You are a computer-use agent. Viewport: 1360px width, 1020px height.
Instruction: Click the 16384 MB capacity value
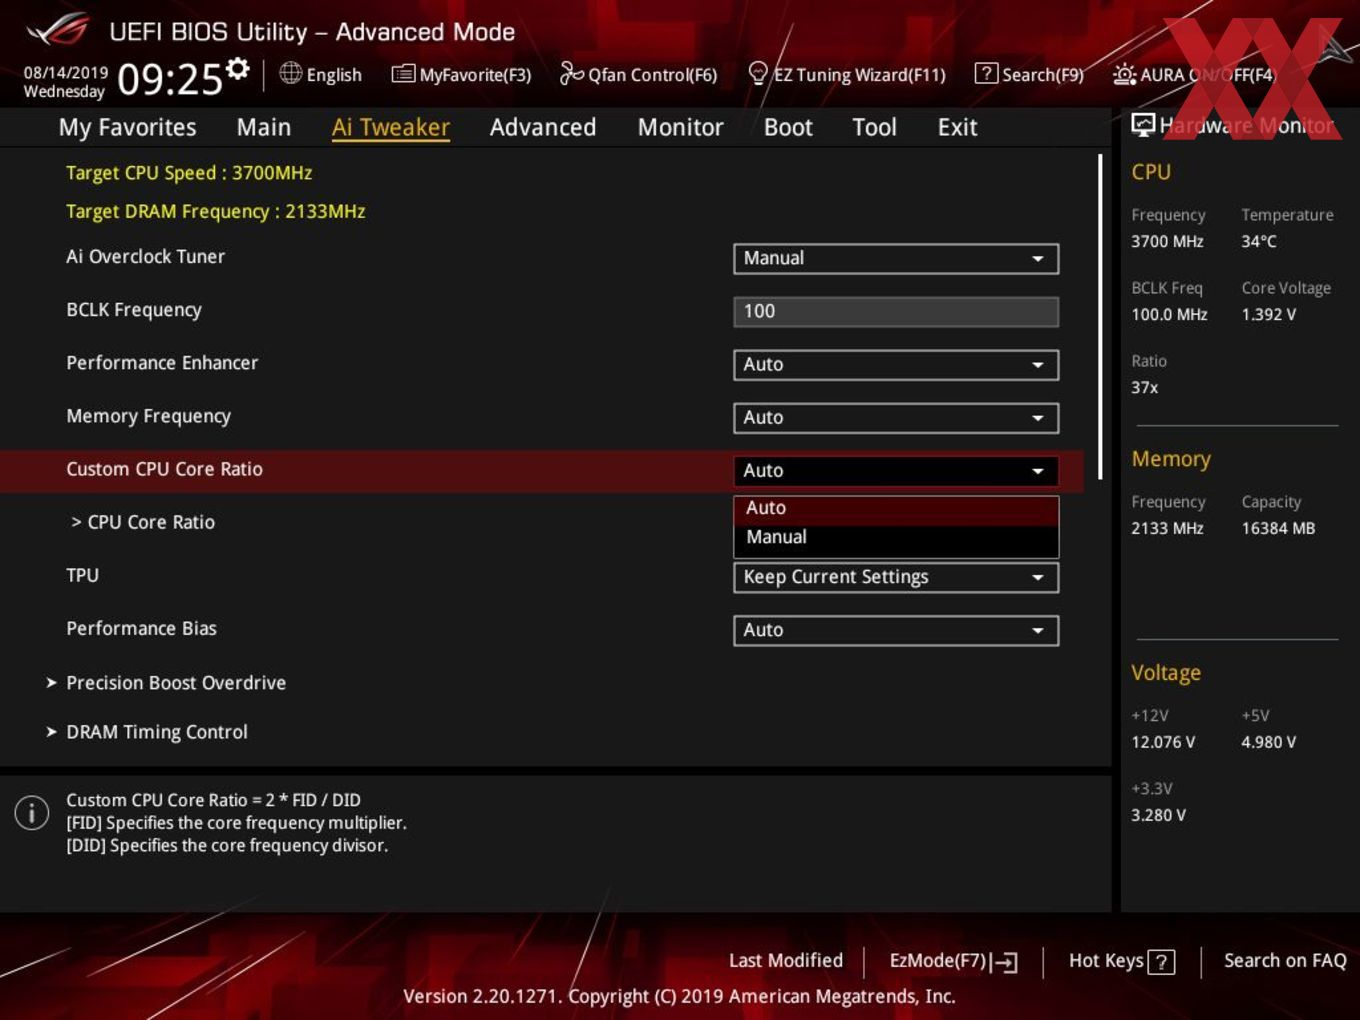pyautogui.click(x=1278, y=528)
